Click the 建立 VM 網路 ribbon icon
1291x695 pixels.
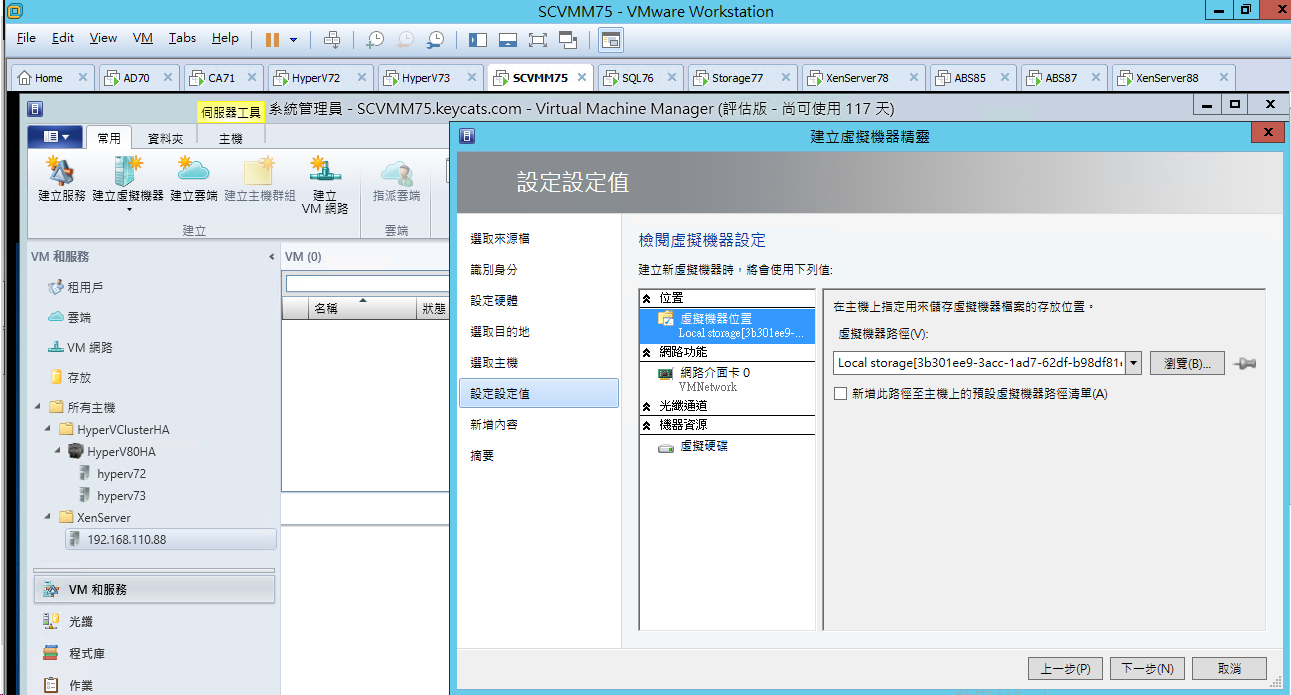[x=325, y=185]
